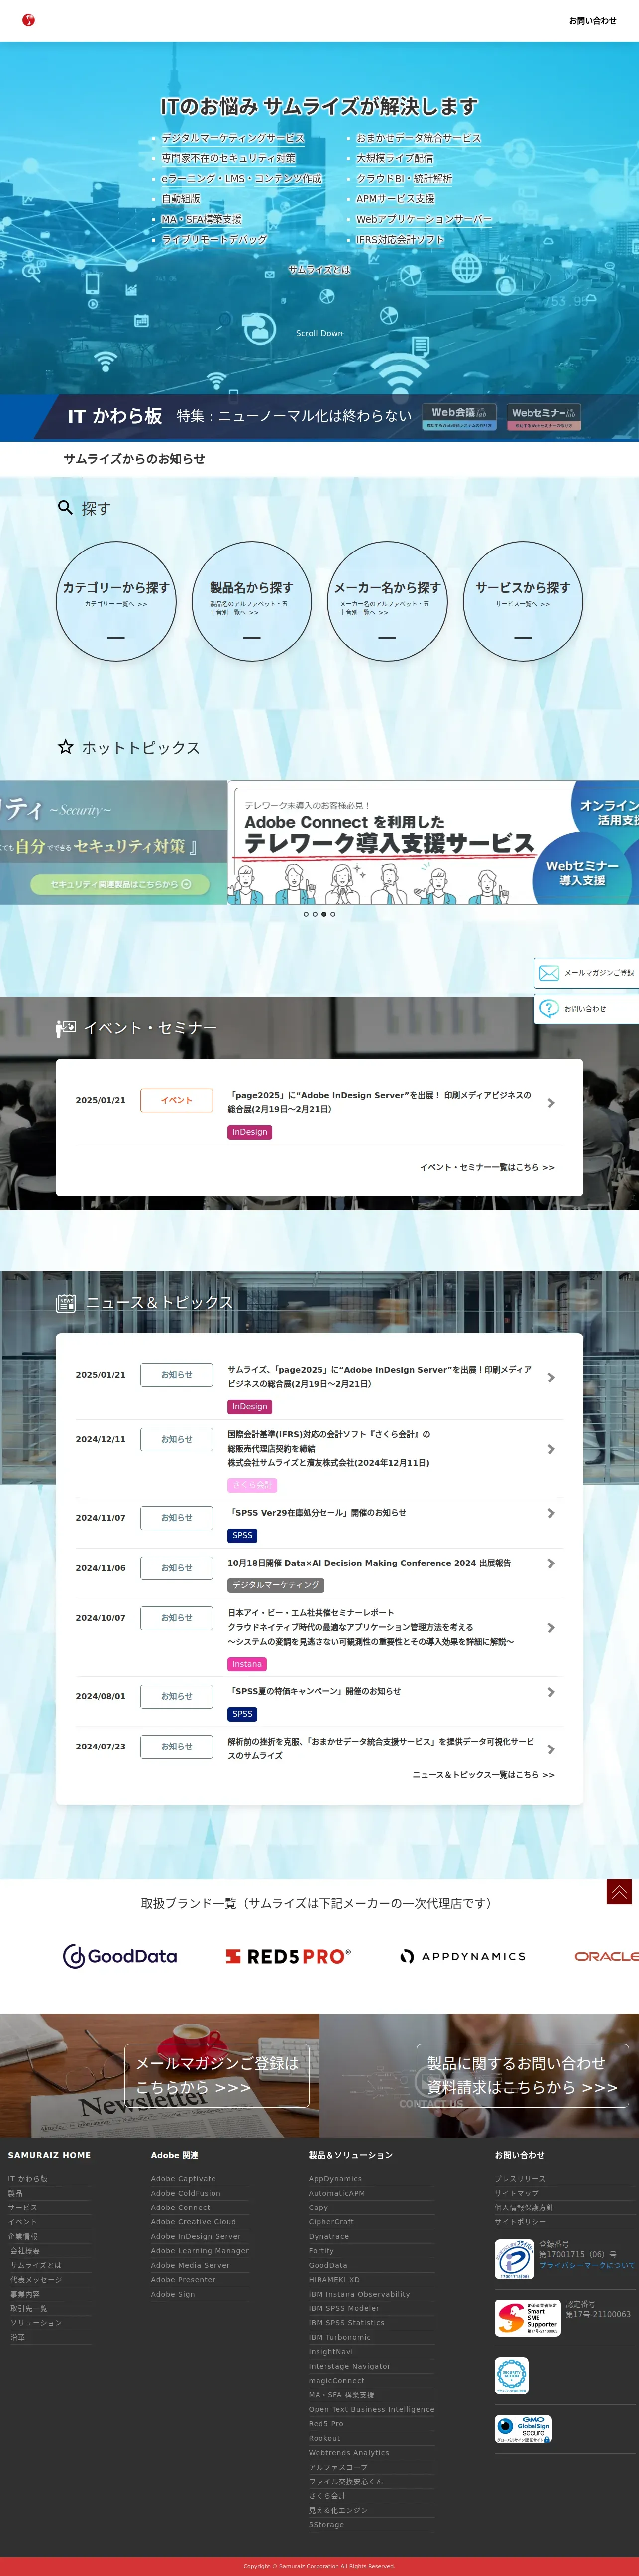The height and width of the screenshot is (2576, 639).
Task: Click the Oracle brand logo
Action: (606, 1956)
